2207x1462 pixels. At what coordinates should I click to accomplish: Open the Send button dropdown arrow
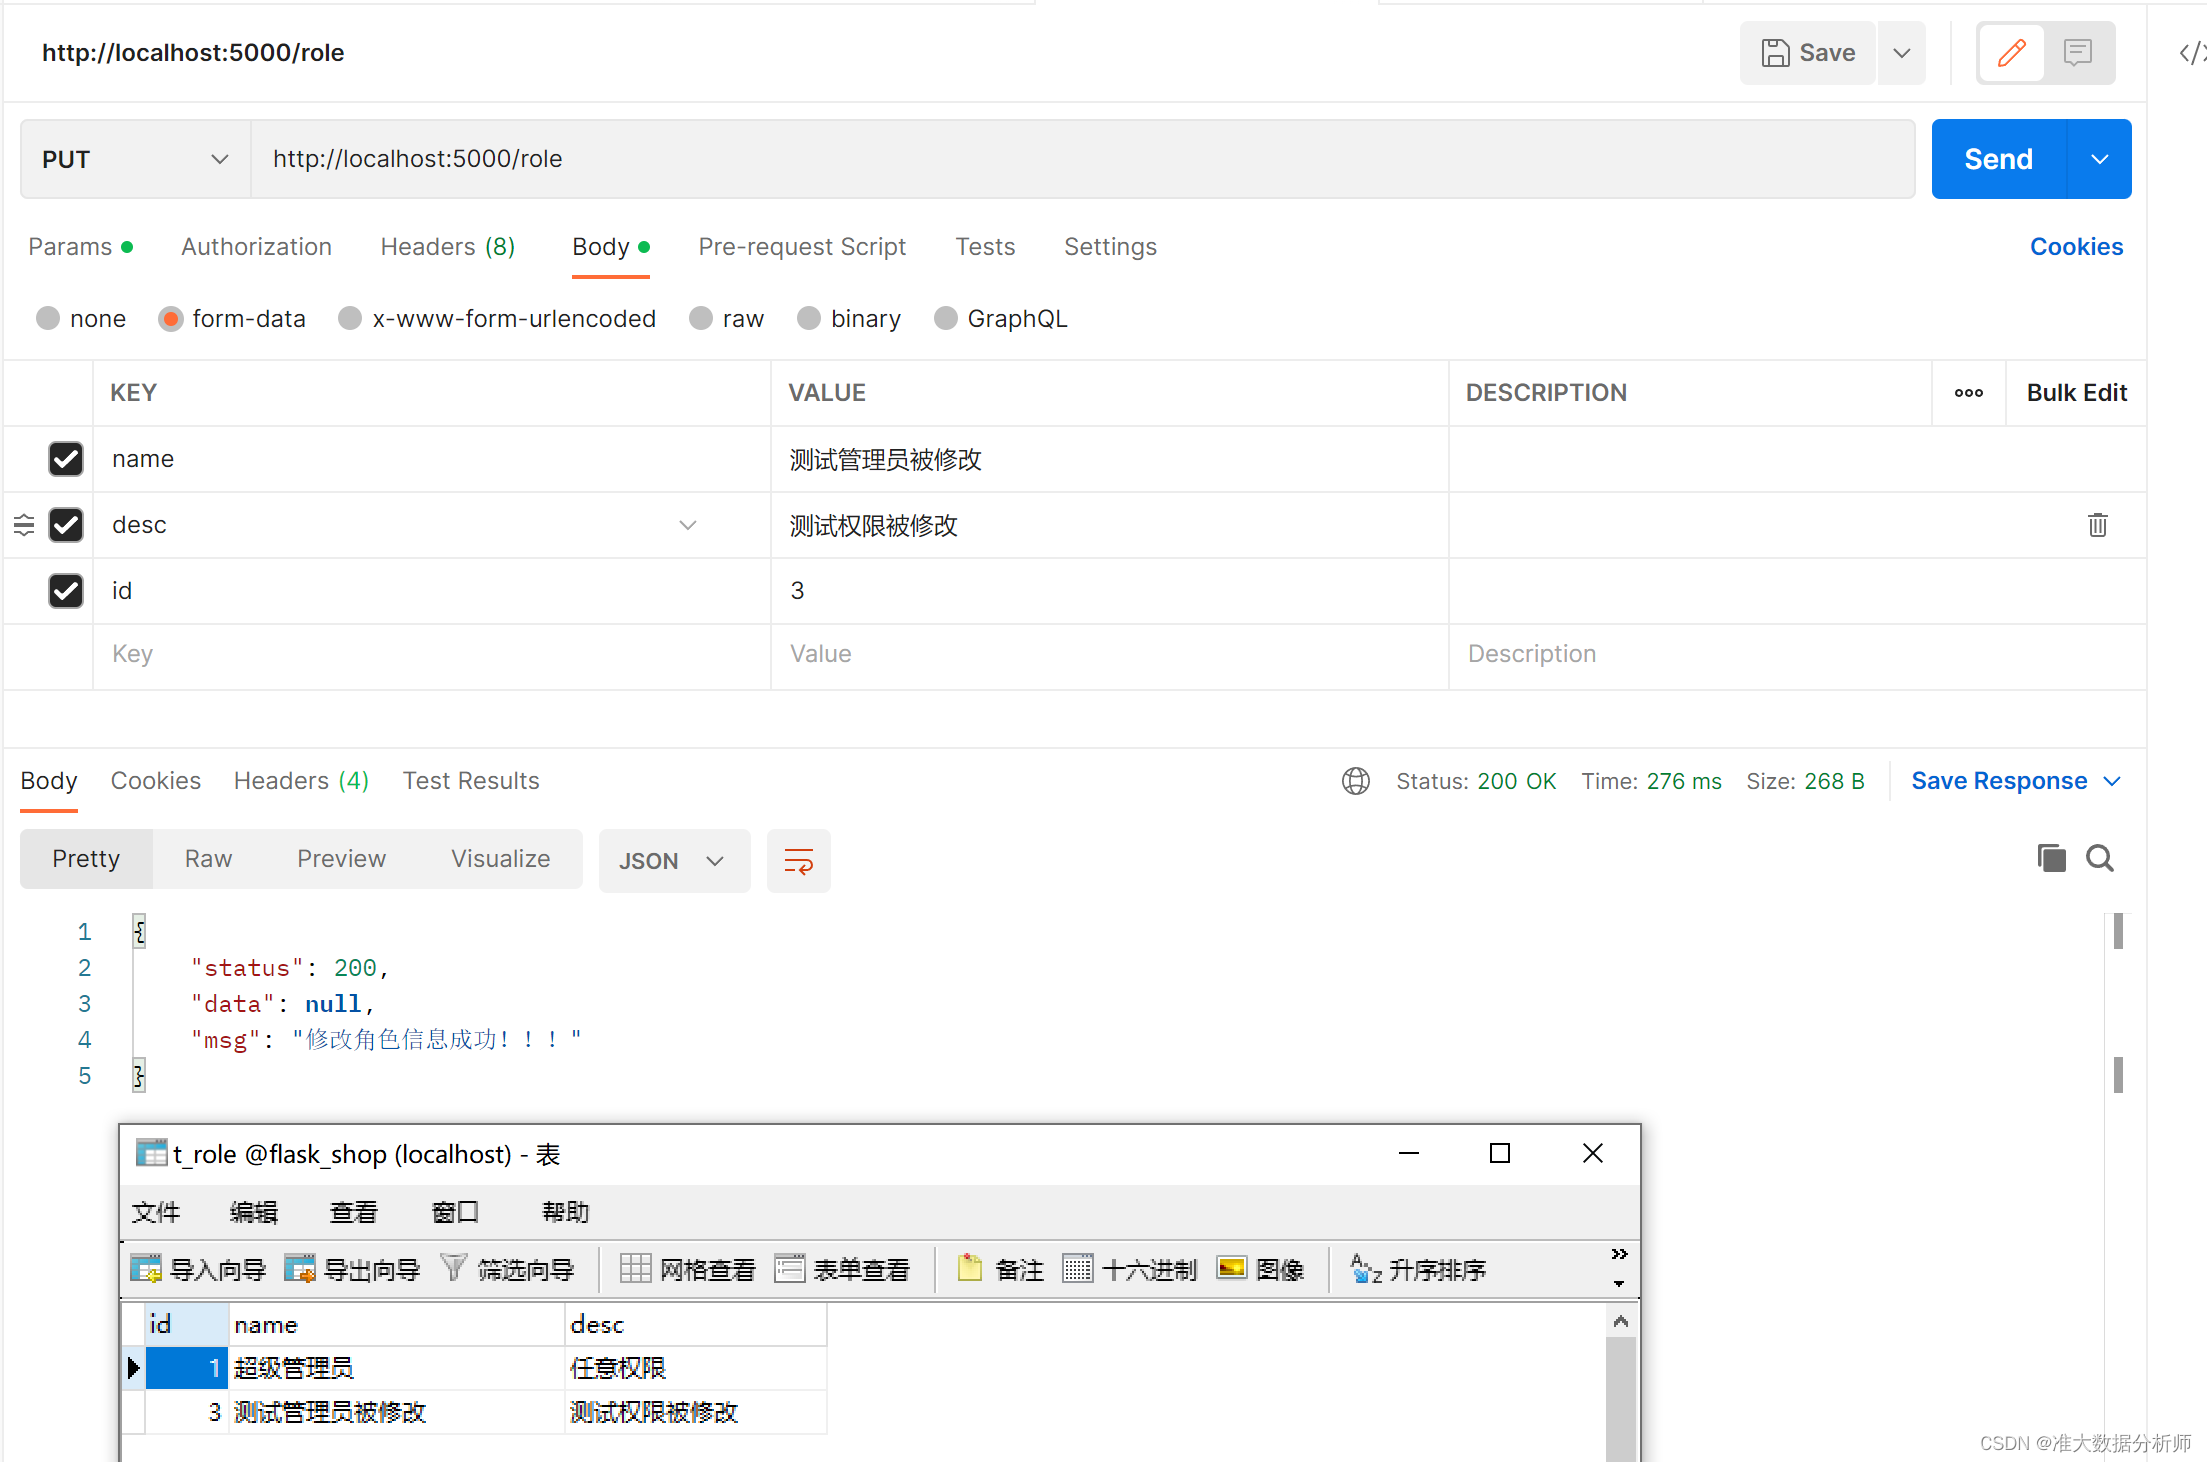[2099, 159]
